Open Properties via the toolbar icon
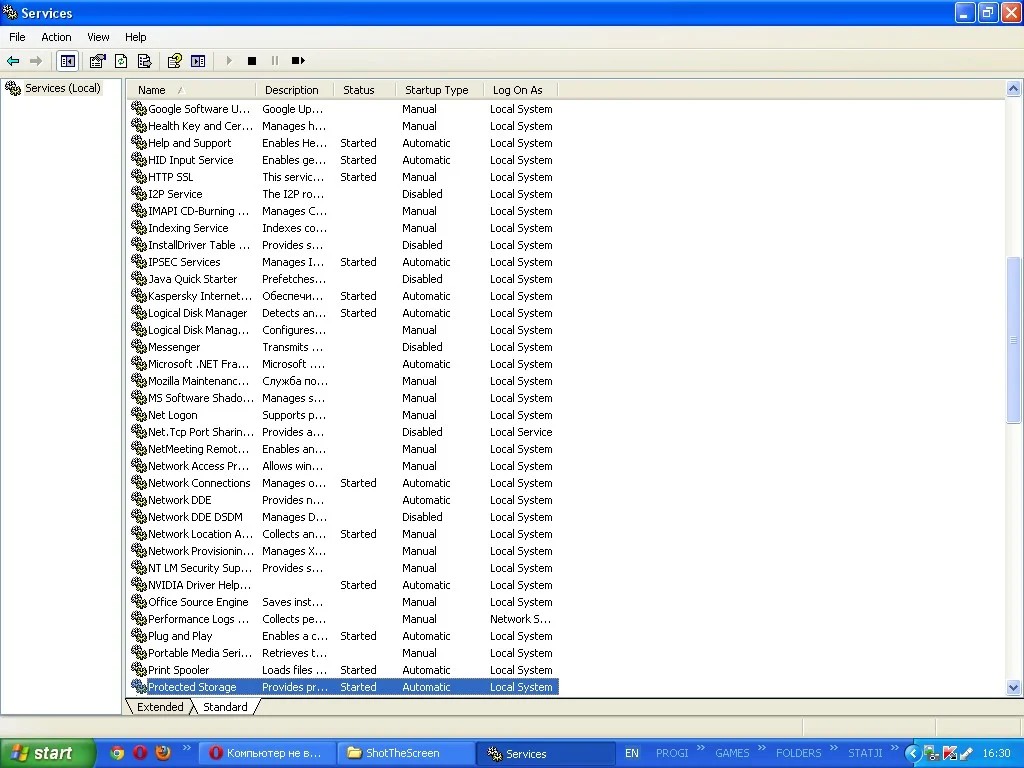This screenshot has height=768, width=1024. (x=97, y=61)
